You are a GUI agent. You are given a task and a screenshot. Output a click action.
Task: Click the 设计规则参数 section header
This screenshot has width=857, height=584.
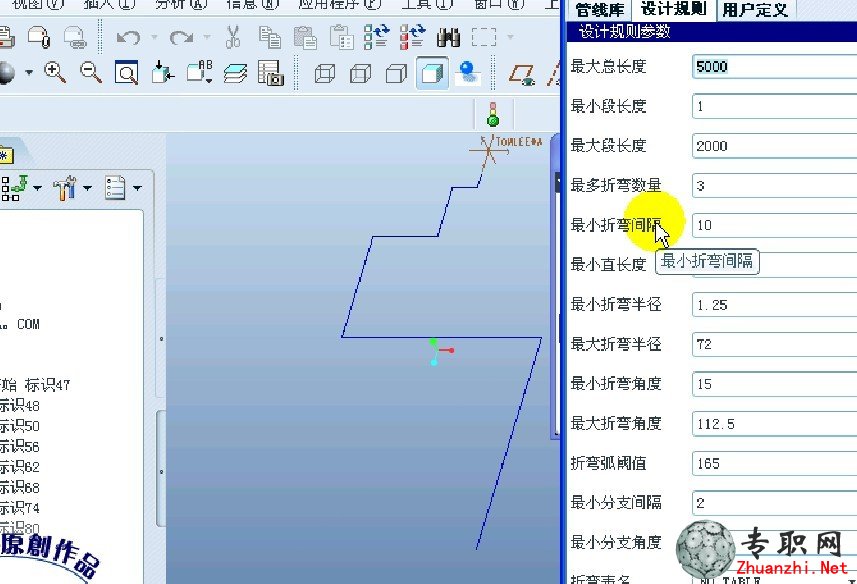[712, 32]
